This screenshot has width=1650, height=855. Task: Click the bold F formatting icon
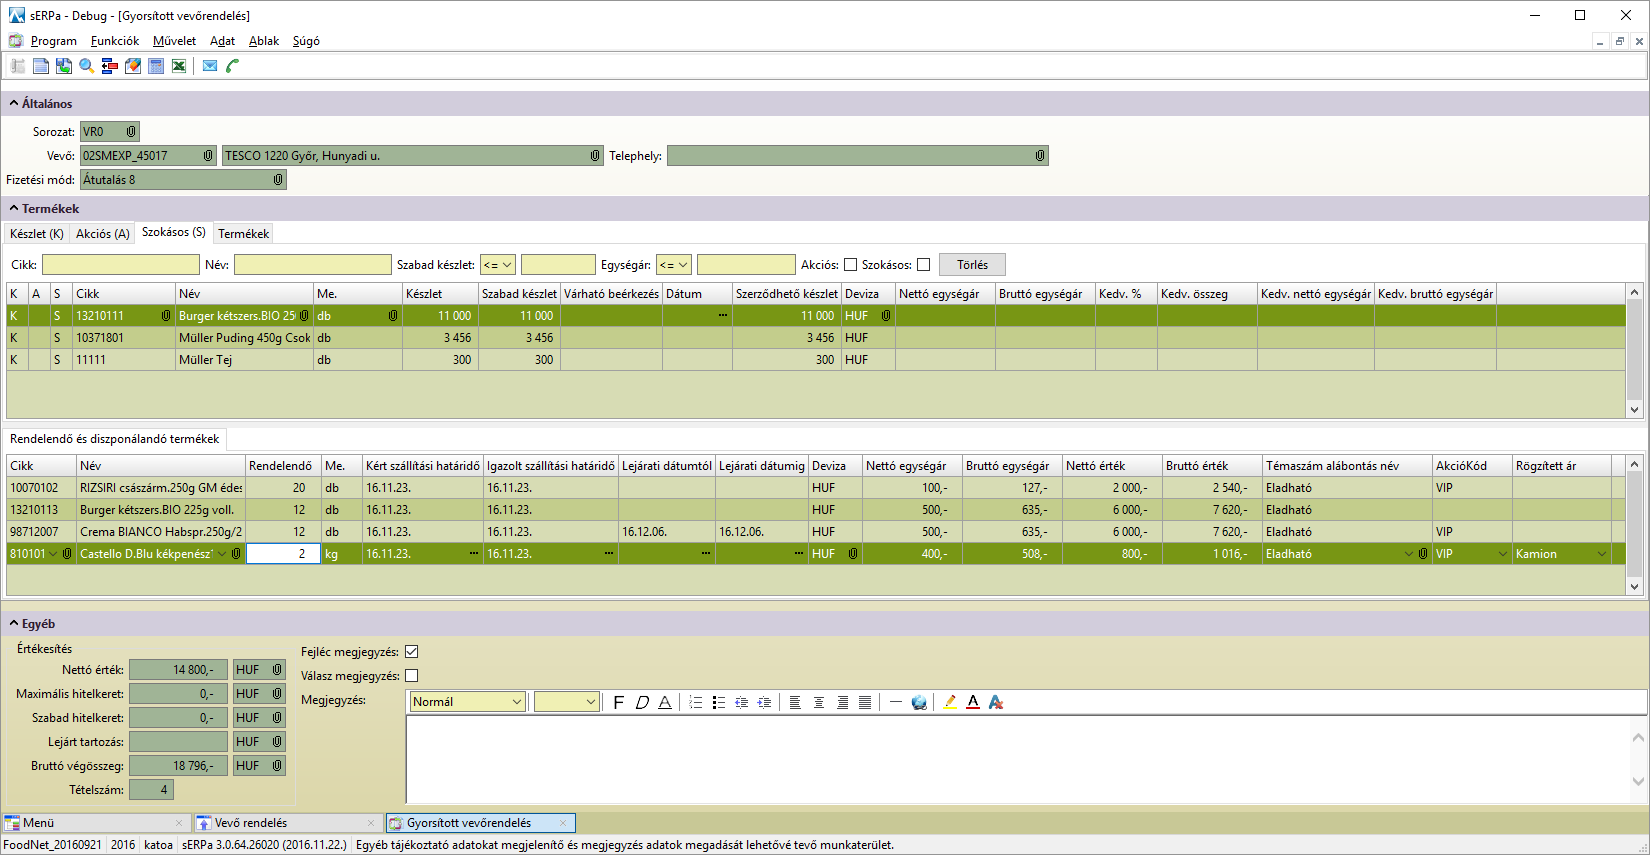[618, 702]
